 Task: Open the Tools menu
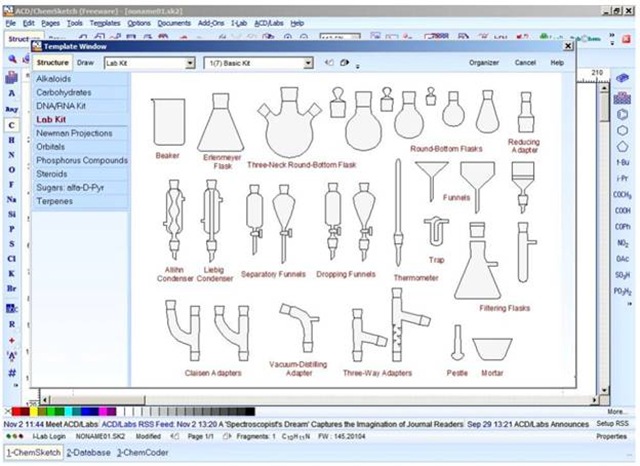[x=75, y=23]
